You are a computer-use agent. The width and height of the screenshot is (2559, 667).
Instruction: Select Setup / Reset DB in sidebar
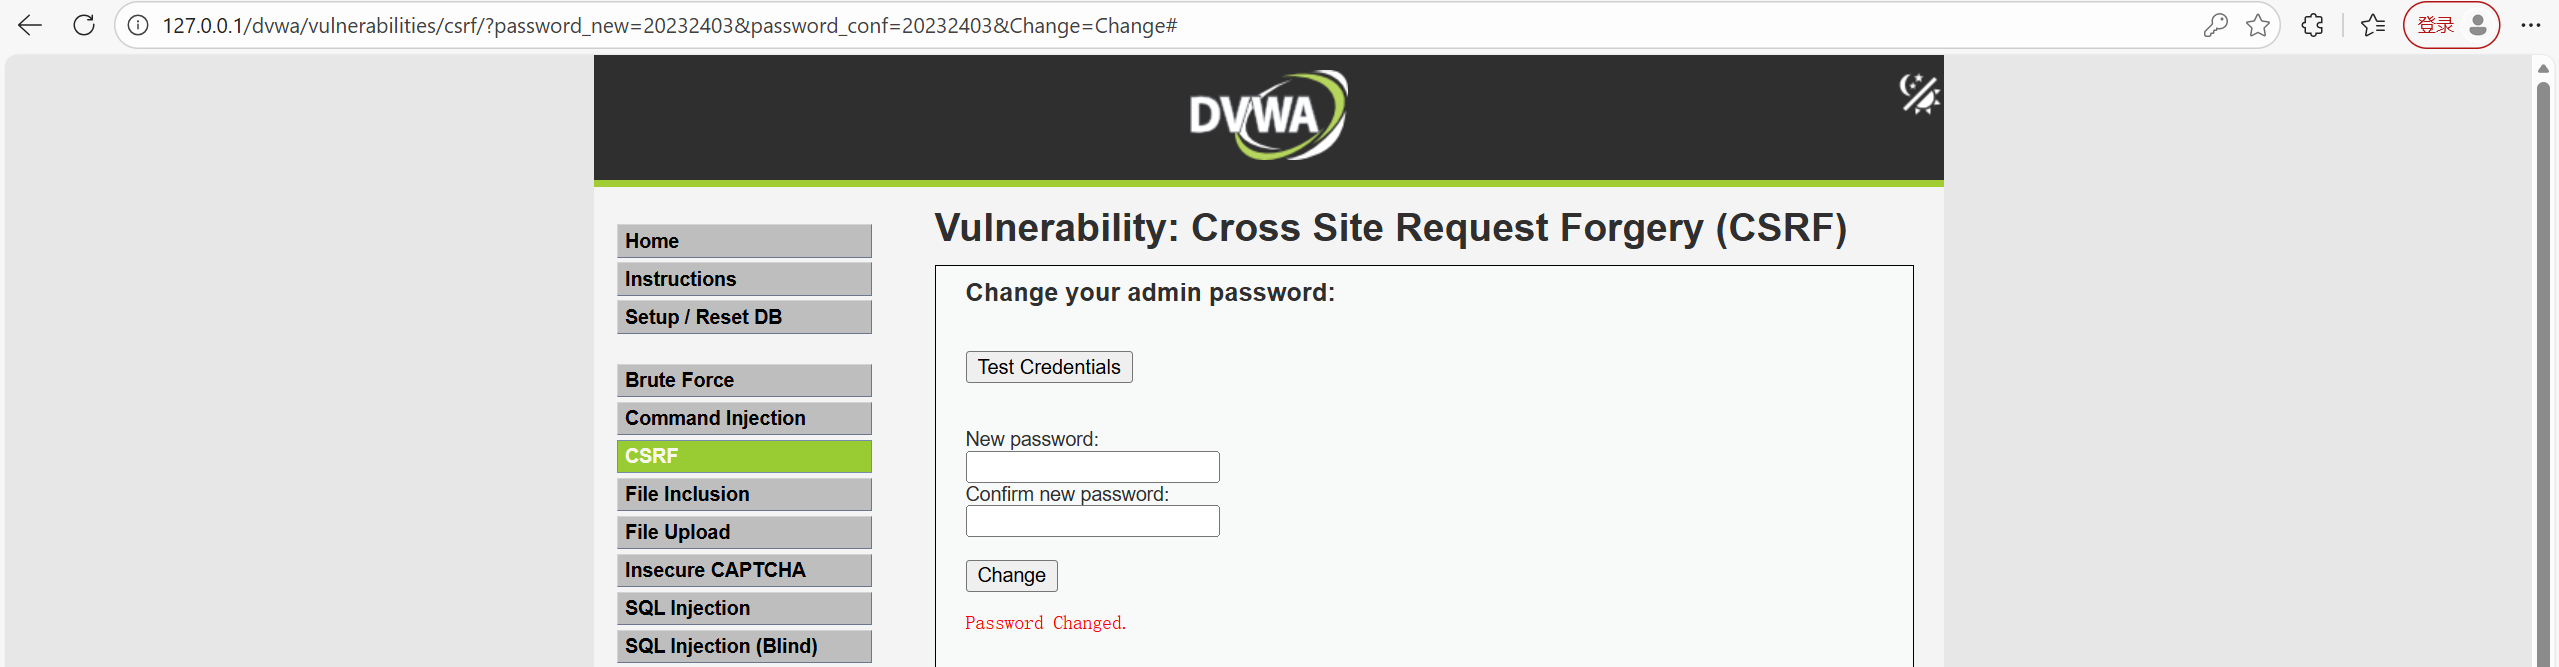tap(744, 317)
